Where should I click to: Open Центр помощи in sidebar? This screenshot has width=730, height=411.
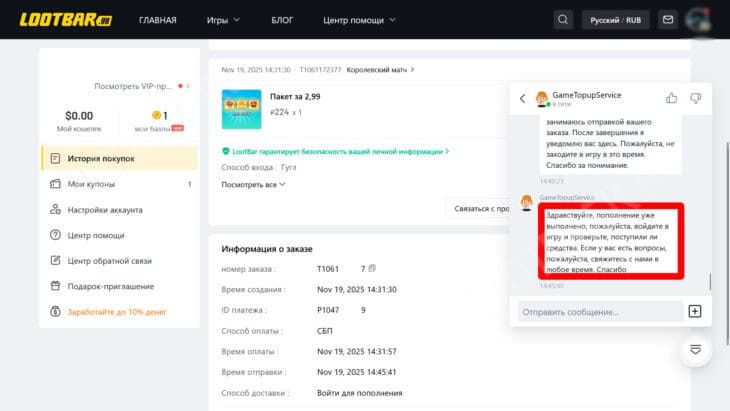[119, 235]
